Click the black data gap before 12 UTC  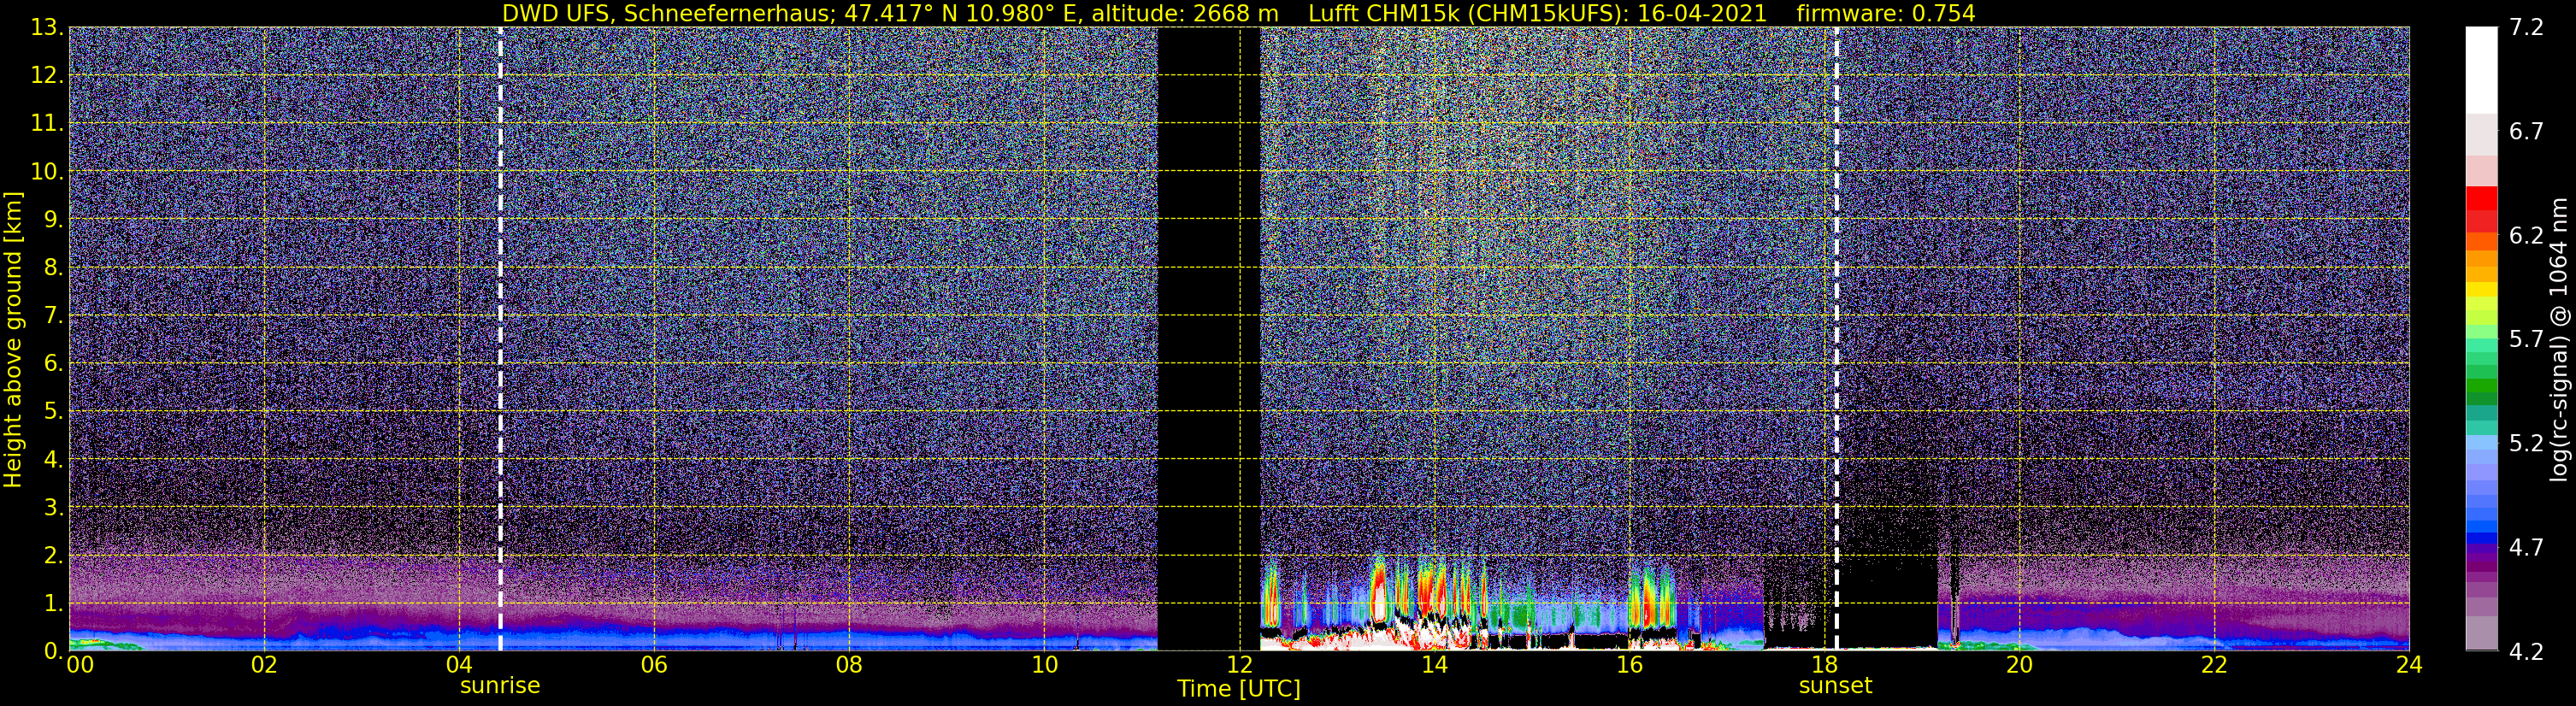[1208, 339]
